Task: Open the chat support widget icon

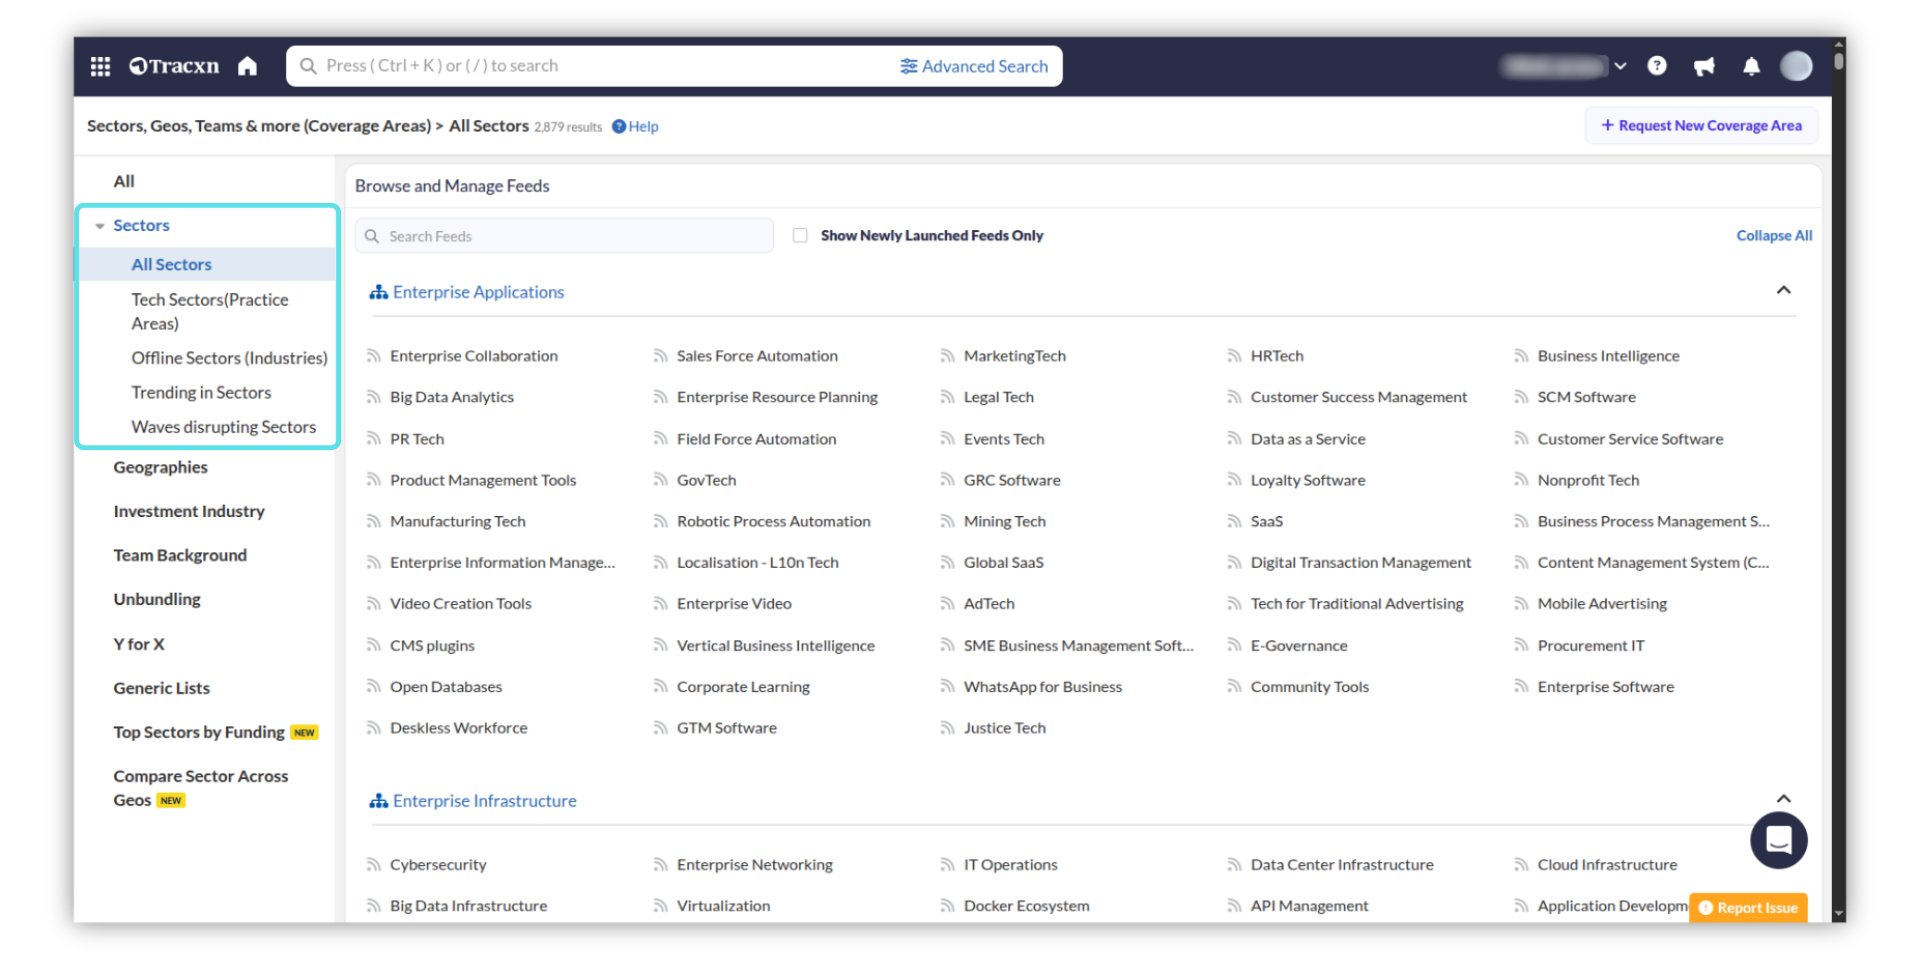Action: click(1778, 840)
